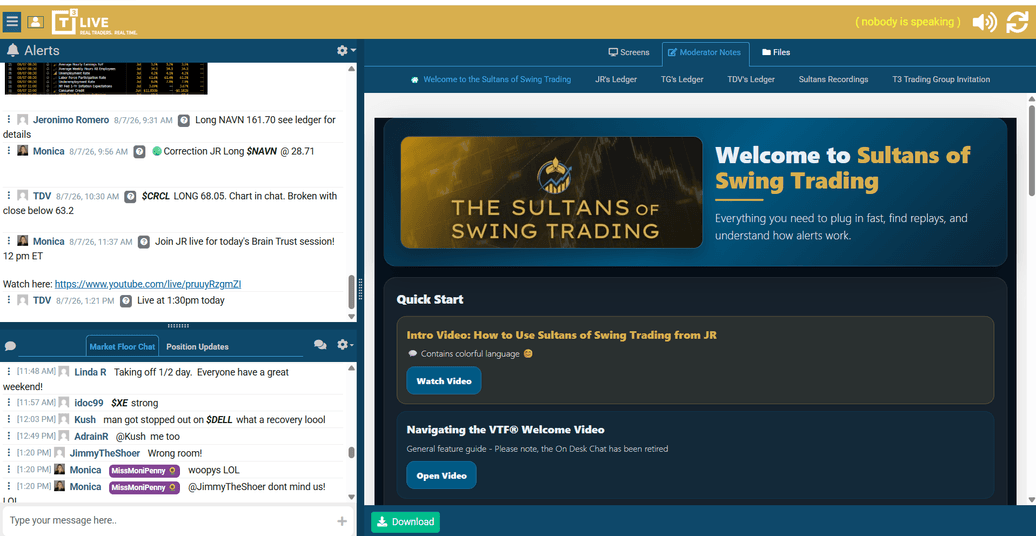Click green emoji in Monica correction alert
1036x536 pixels.
click(157, 151)
